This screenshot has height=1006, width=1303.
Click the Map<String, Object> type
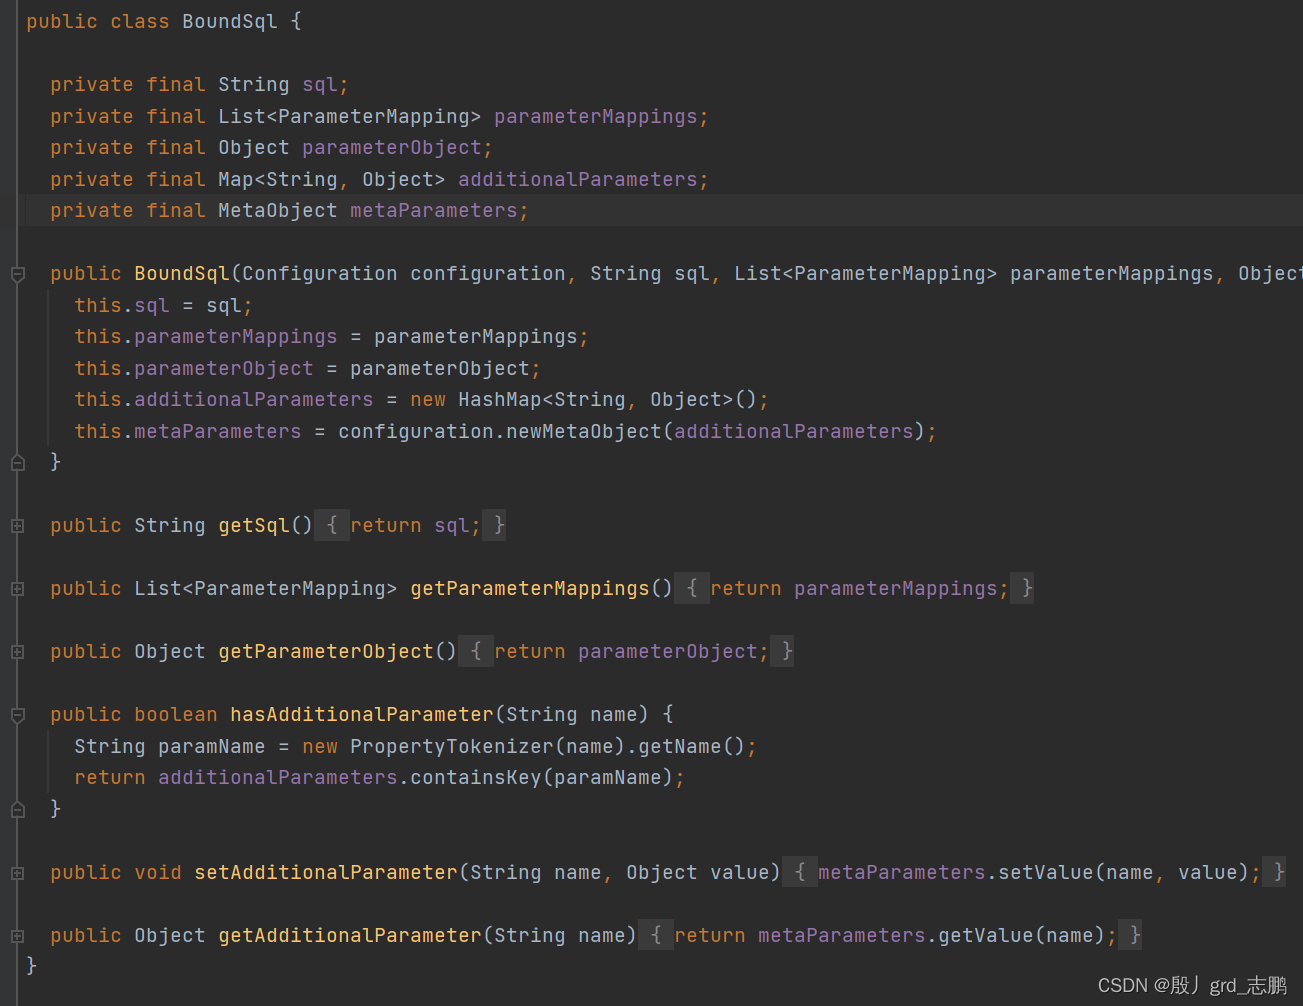[332, 180]
